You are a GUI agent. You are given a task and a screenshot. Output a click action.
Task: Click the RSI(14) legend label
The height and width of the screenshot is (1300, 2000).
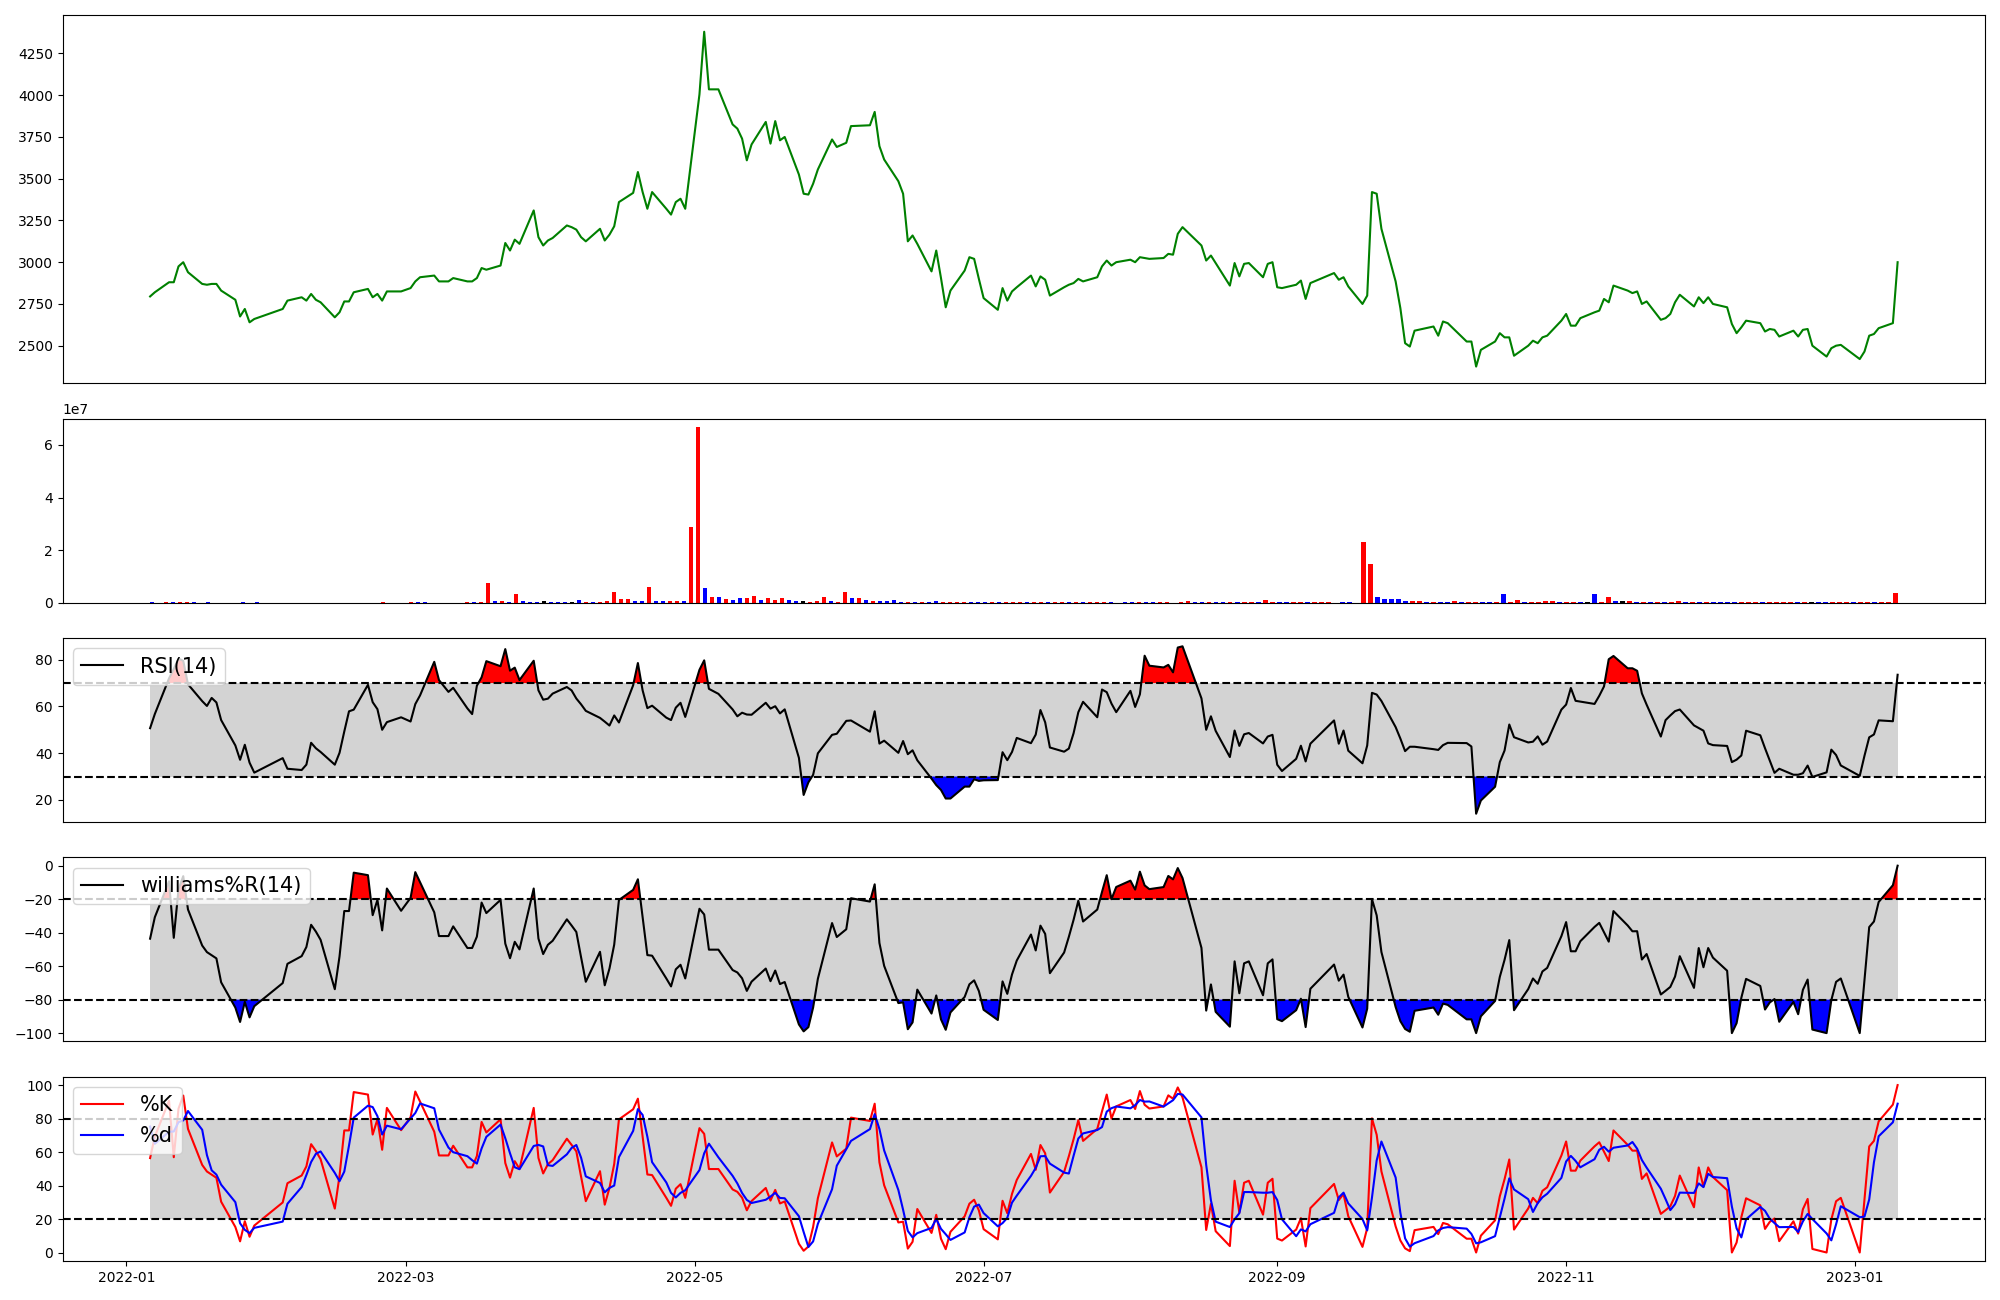click(x=177, y=666)
